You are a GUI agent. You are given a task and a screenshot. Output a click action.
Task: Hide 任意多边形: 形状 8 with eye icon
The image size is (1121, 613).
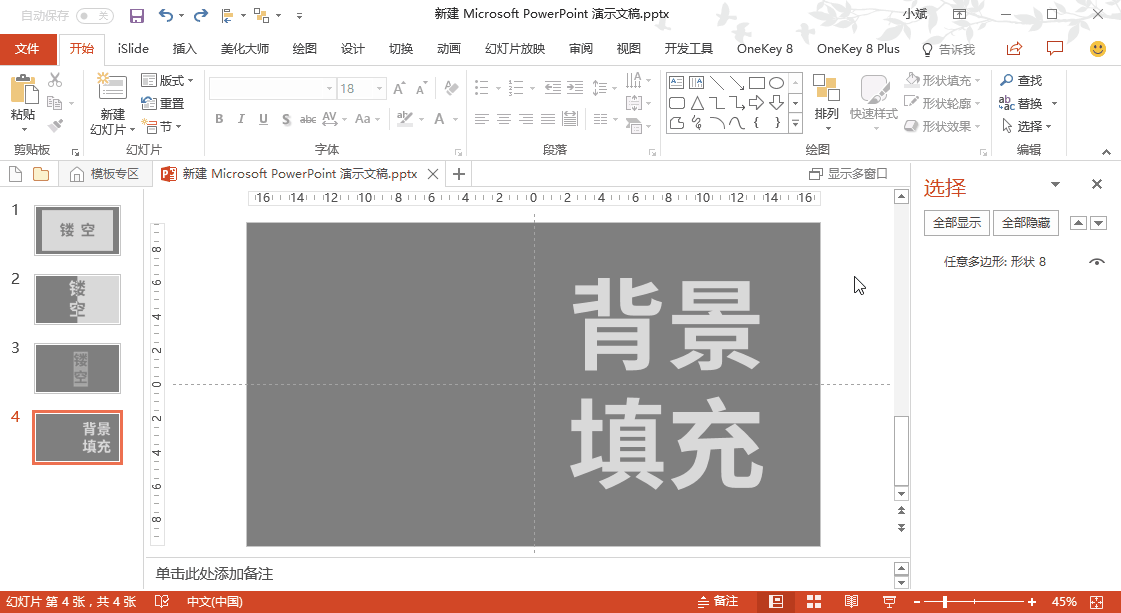[1097, 262]
